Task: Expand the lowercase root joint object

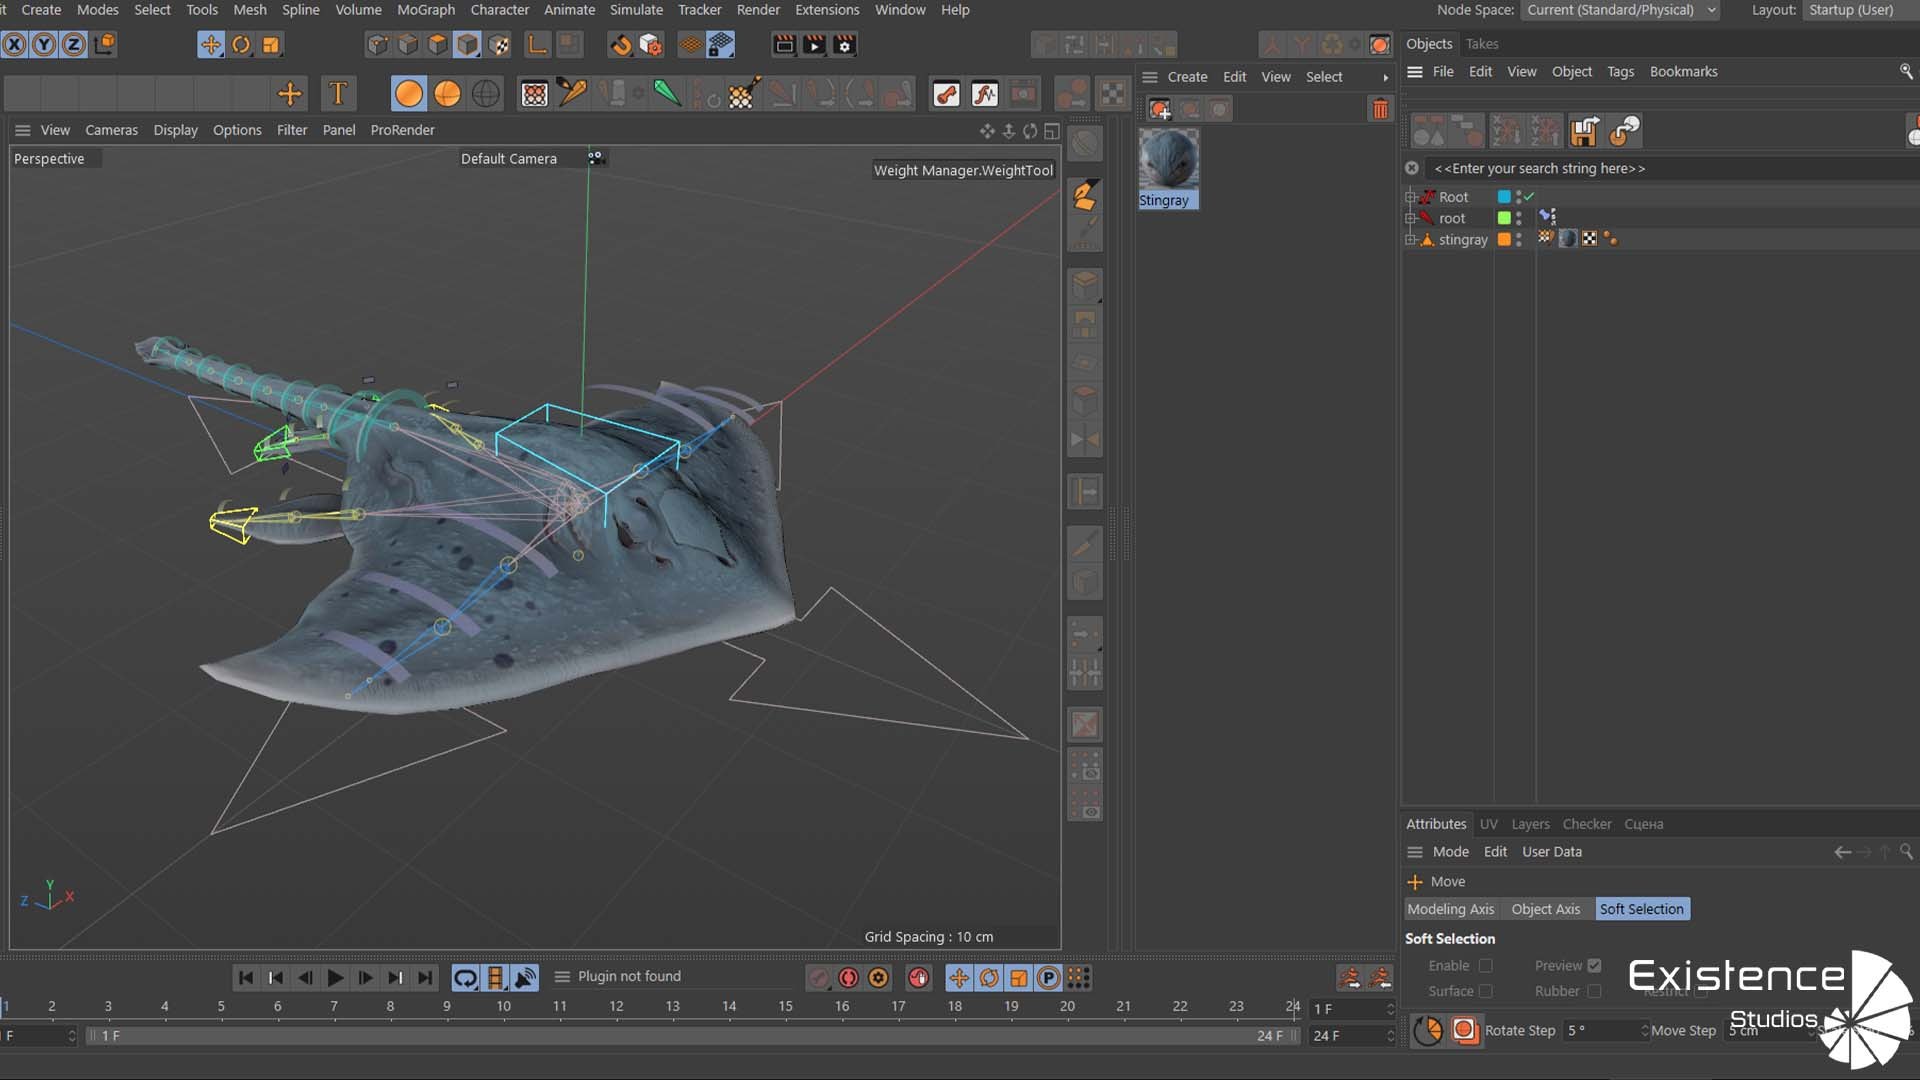Action: (1410, 218)
